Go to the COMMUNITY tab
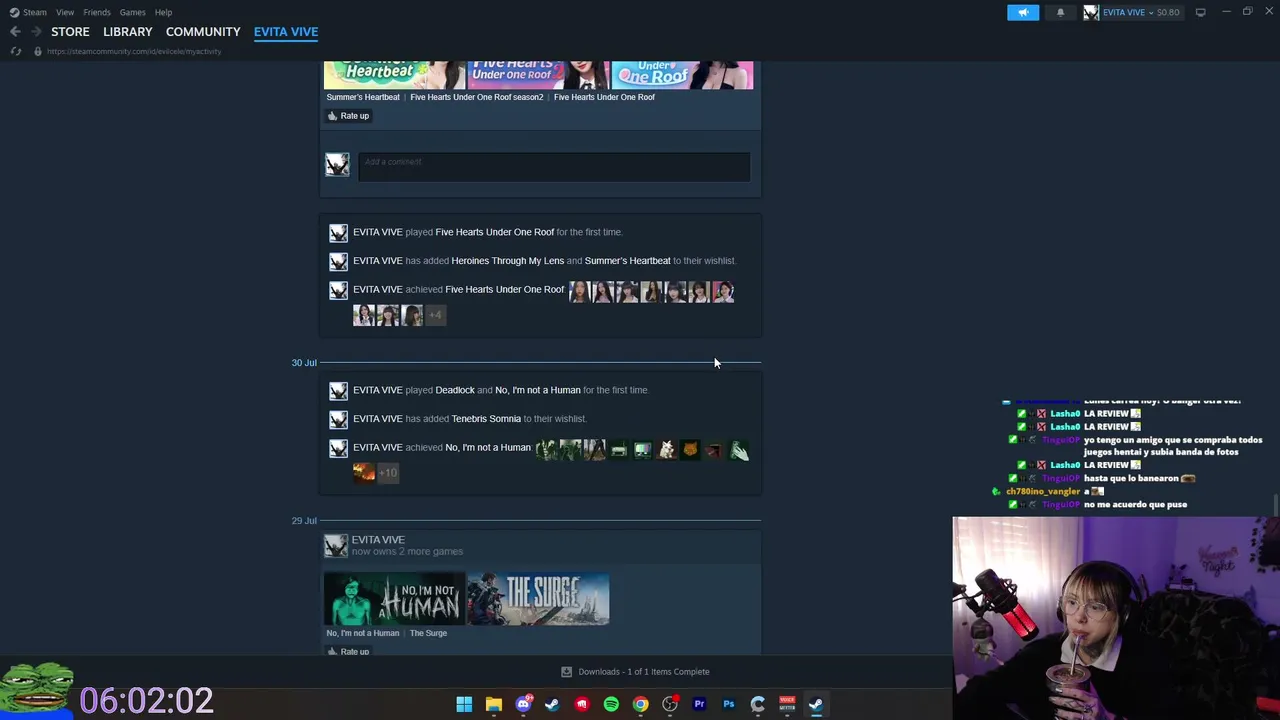 pos(203,32)
